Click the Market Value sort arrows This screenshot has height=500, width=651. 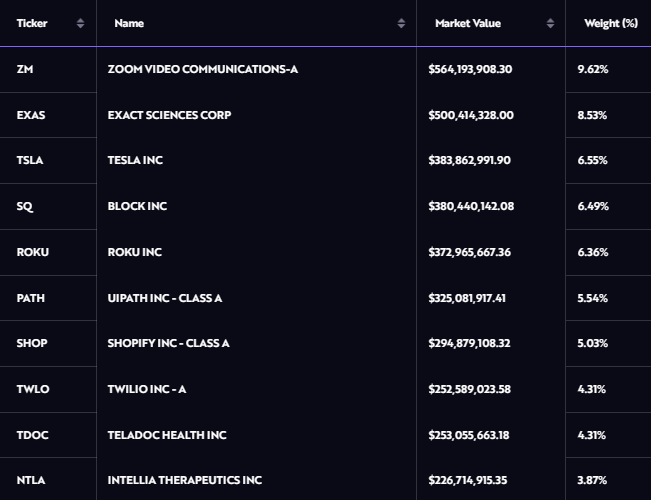click(x=550, y=23)
